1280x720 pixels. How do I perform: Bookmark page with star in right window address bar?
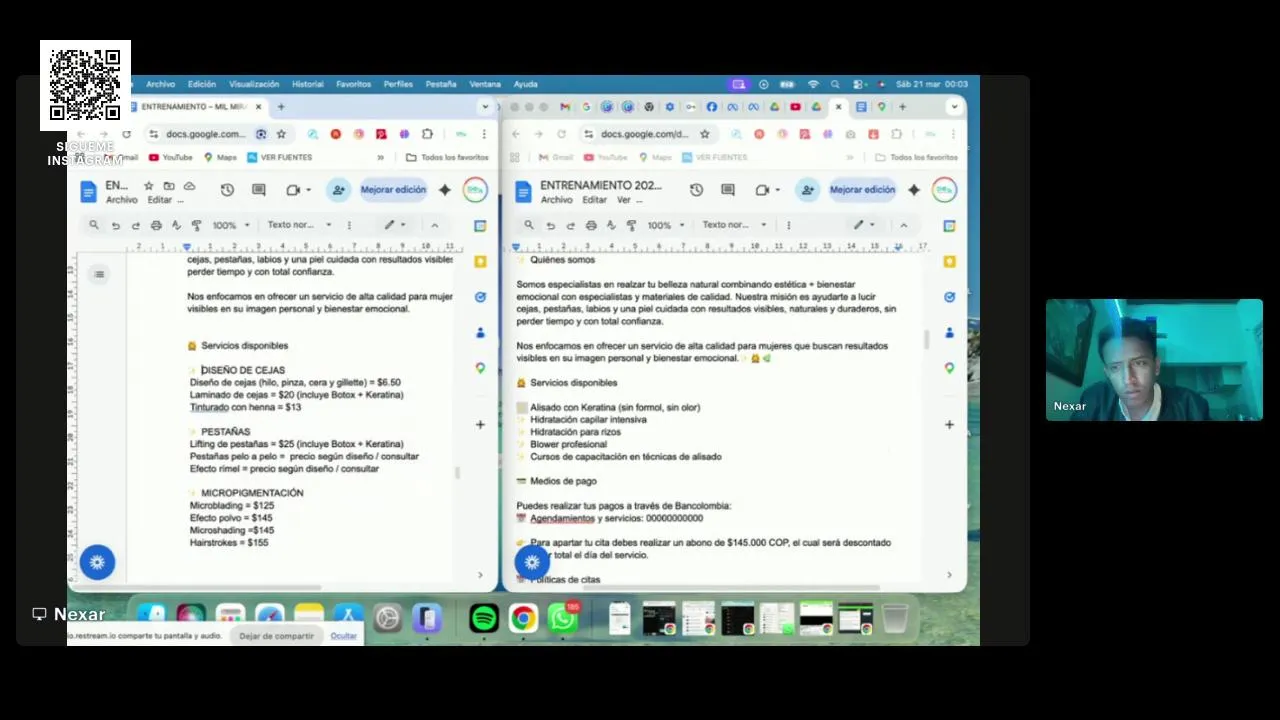(705, 134)
